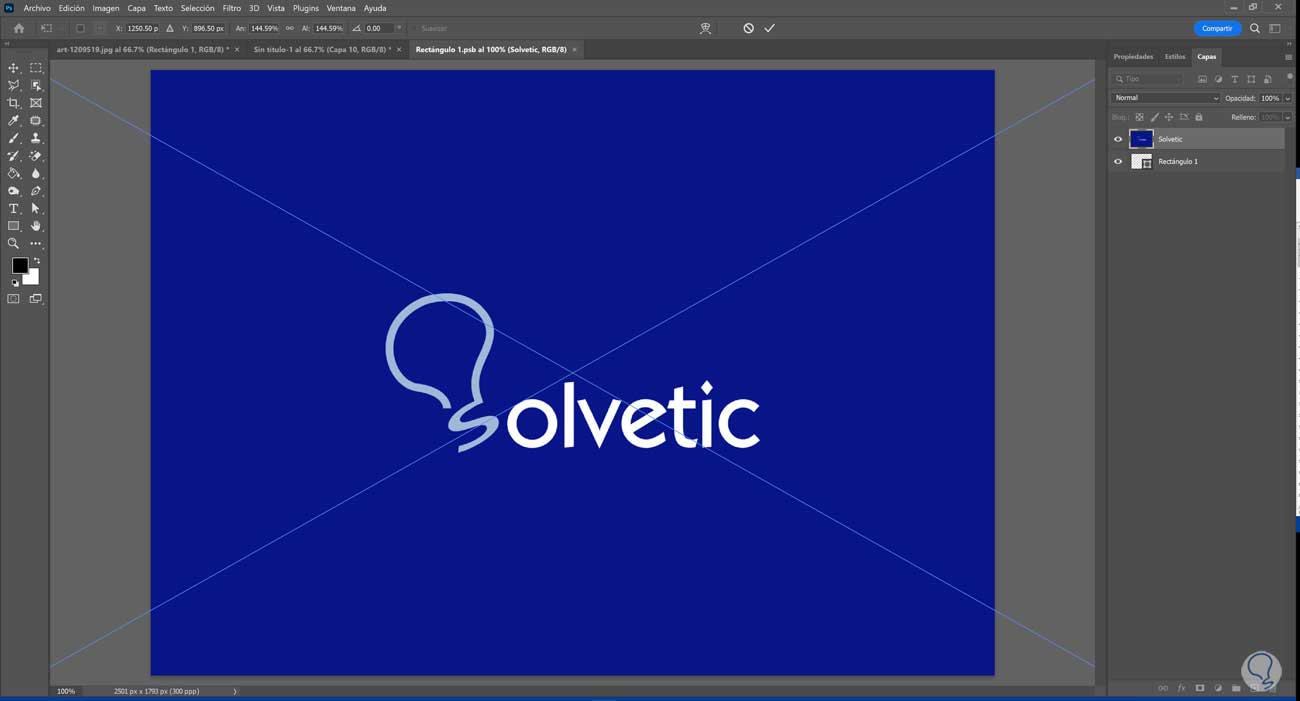The image size is (1300, 701).
Task: Select the Brush tool
Action: click(14, 138)
